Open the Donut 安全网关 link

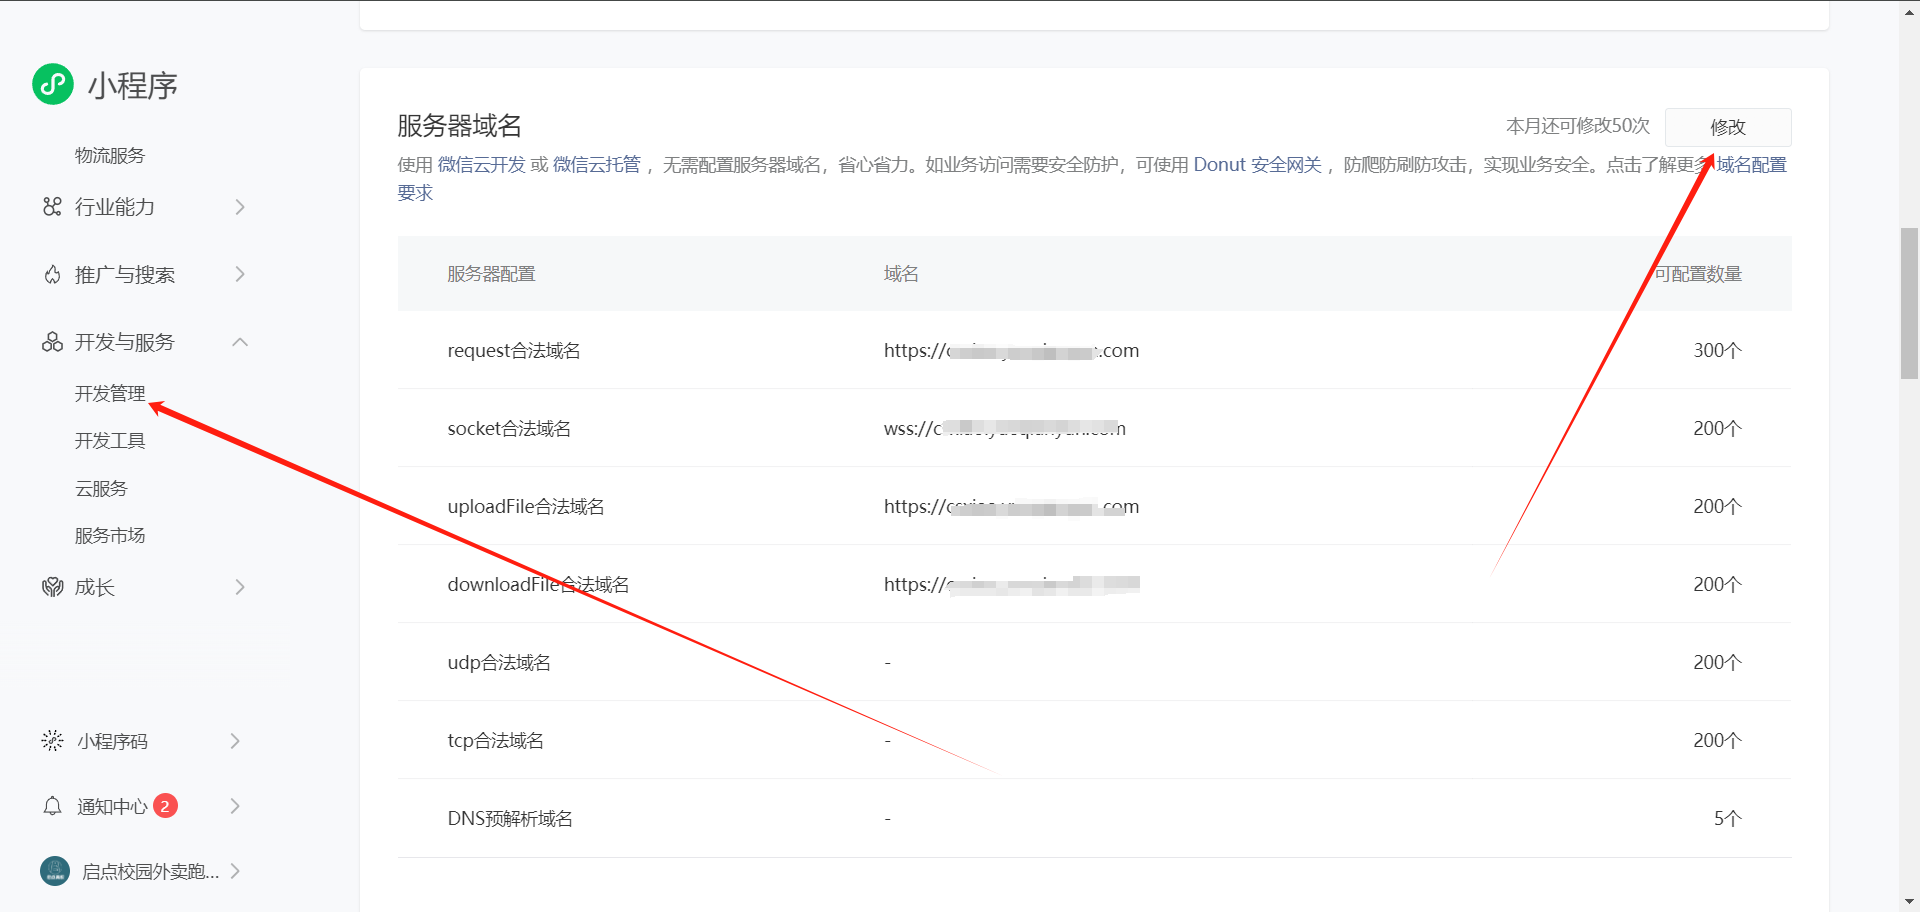coord(1257,165)
